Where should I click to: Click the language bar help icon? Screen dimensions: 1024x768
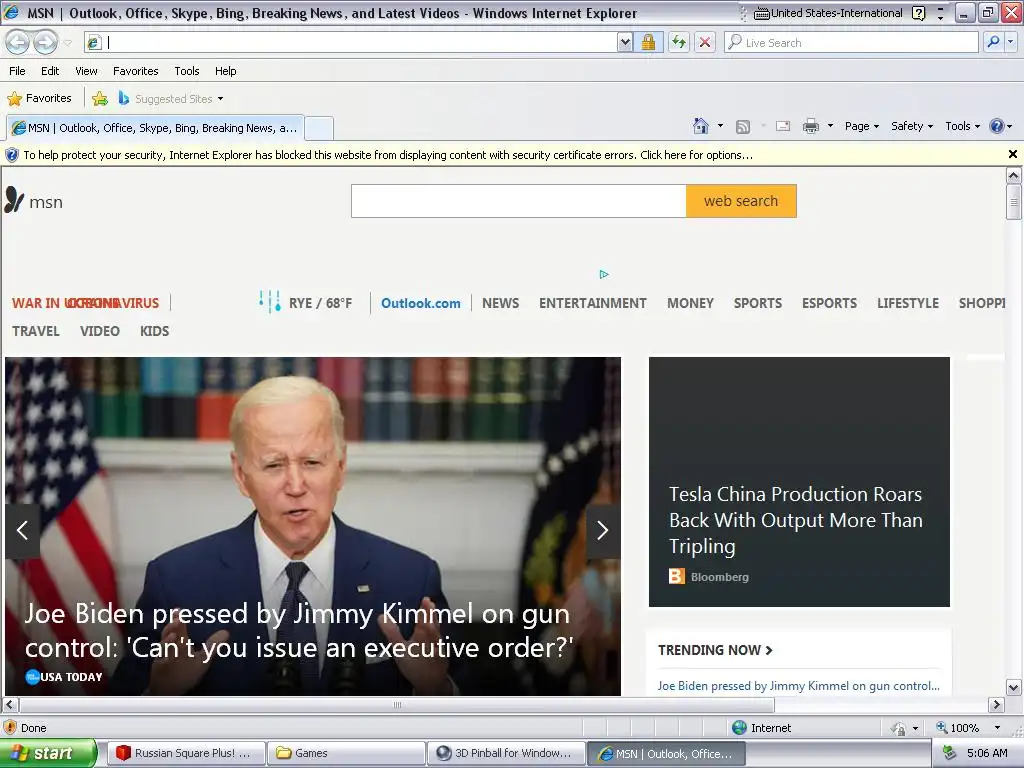(918, 13)
